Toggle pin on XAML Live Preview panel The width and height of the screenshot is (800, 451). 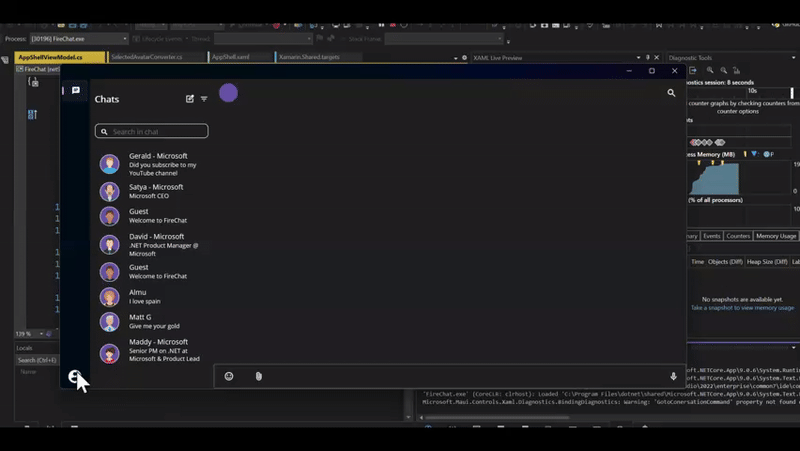pos(648,58)
